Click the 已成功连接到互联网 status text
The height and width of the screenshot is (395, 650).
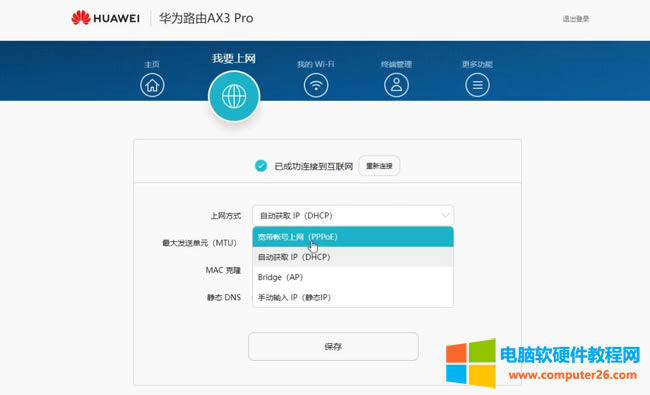pyautogui.click(x=313, y=166)
